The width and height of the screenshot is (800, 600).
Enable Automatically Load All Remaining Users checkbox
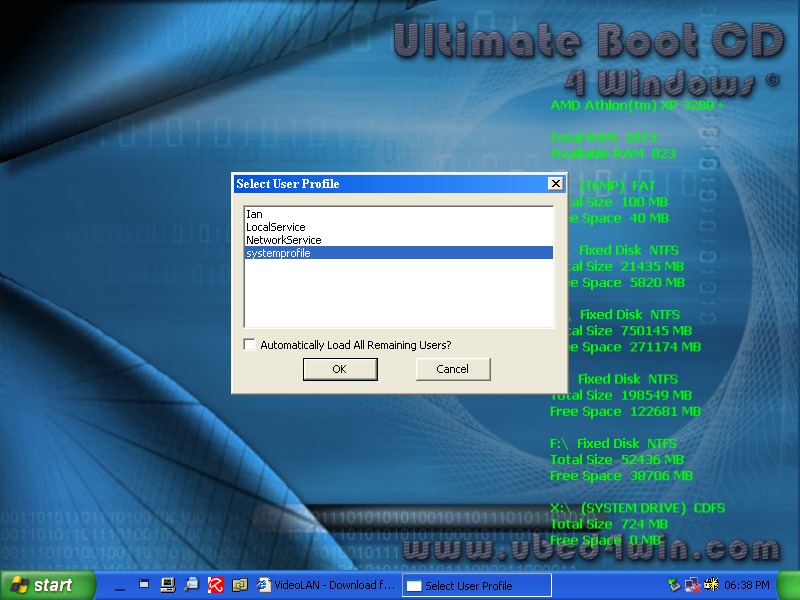250,345
